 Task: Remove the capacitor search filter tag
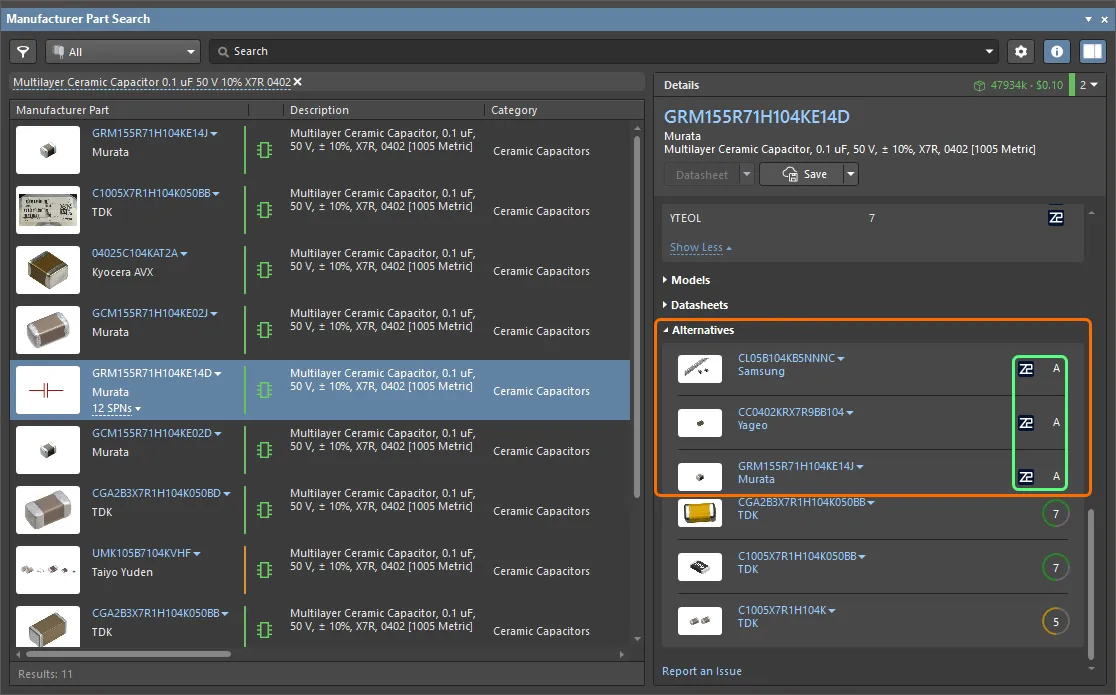tap(297, 82)
